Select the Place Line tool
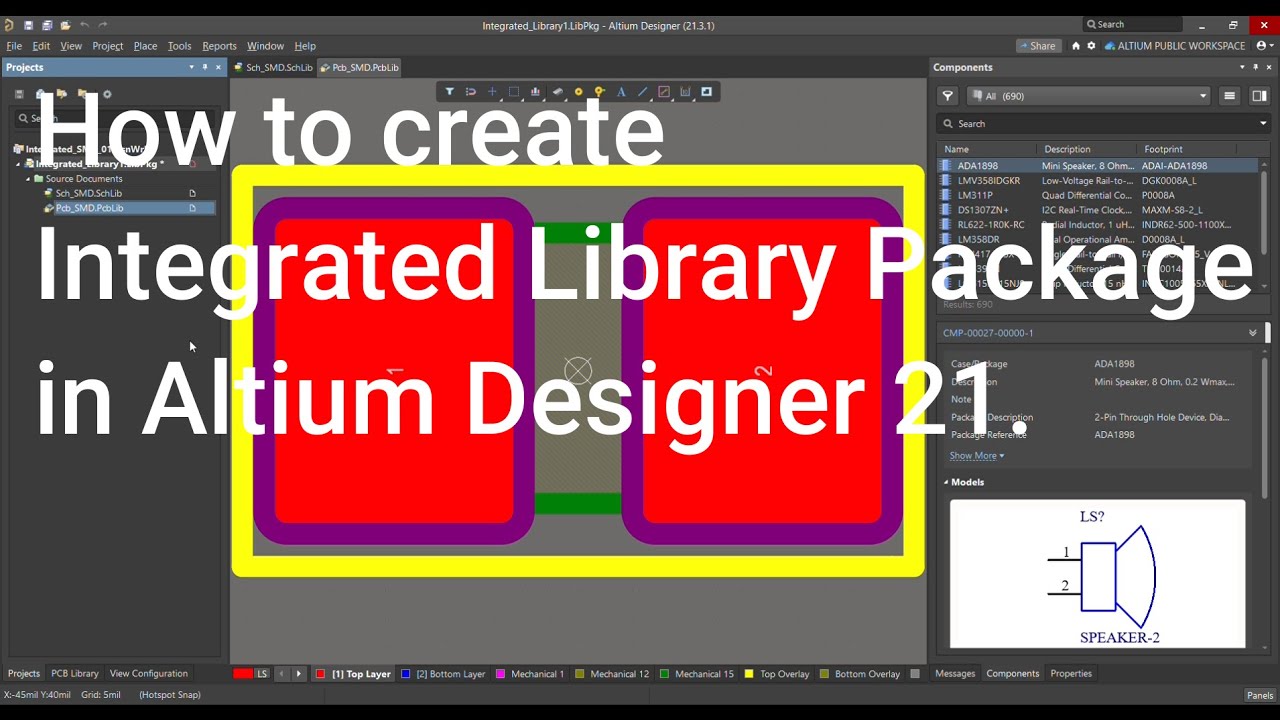The width and height of the screenshot is (1280, 720). pos(642,92)
